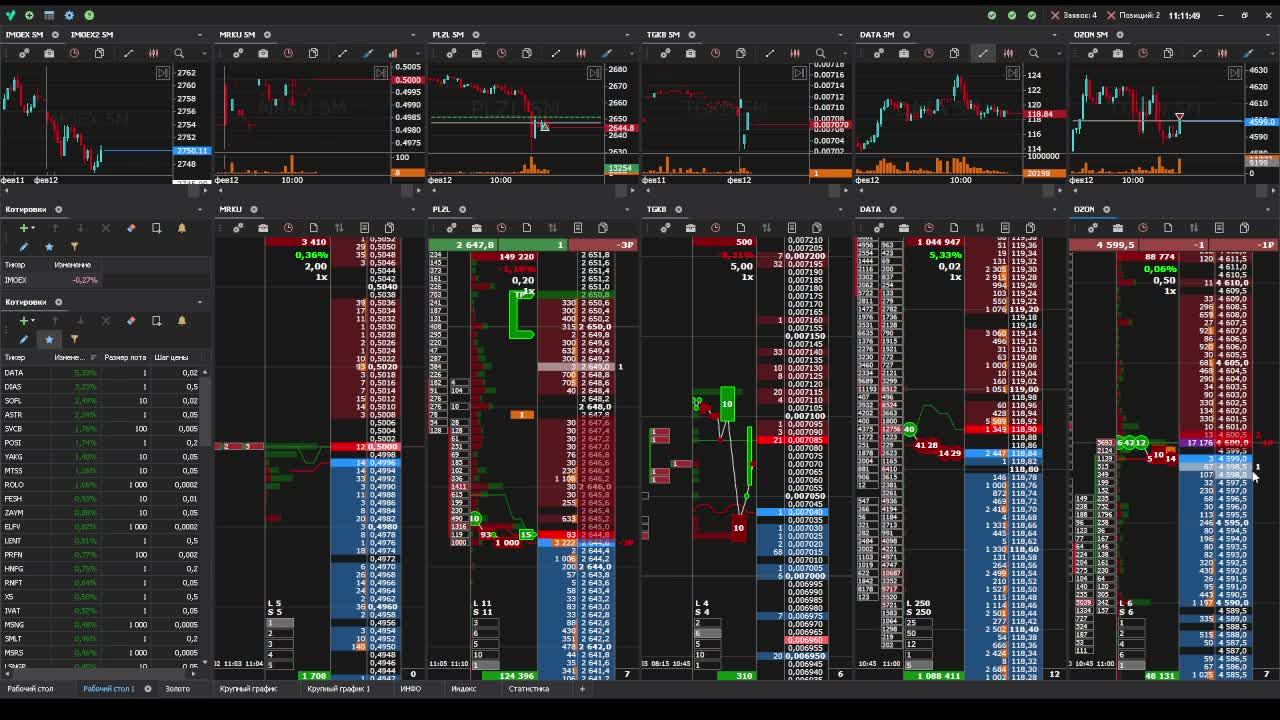The width and height of the screenshot is (1280, 720).
Task: Select the IMOEX row in the upper quotes table
Action: [x=106, y=280]
